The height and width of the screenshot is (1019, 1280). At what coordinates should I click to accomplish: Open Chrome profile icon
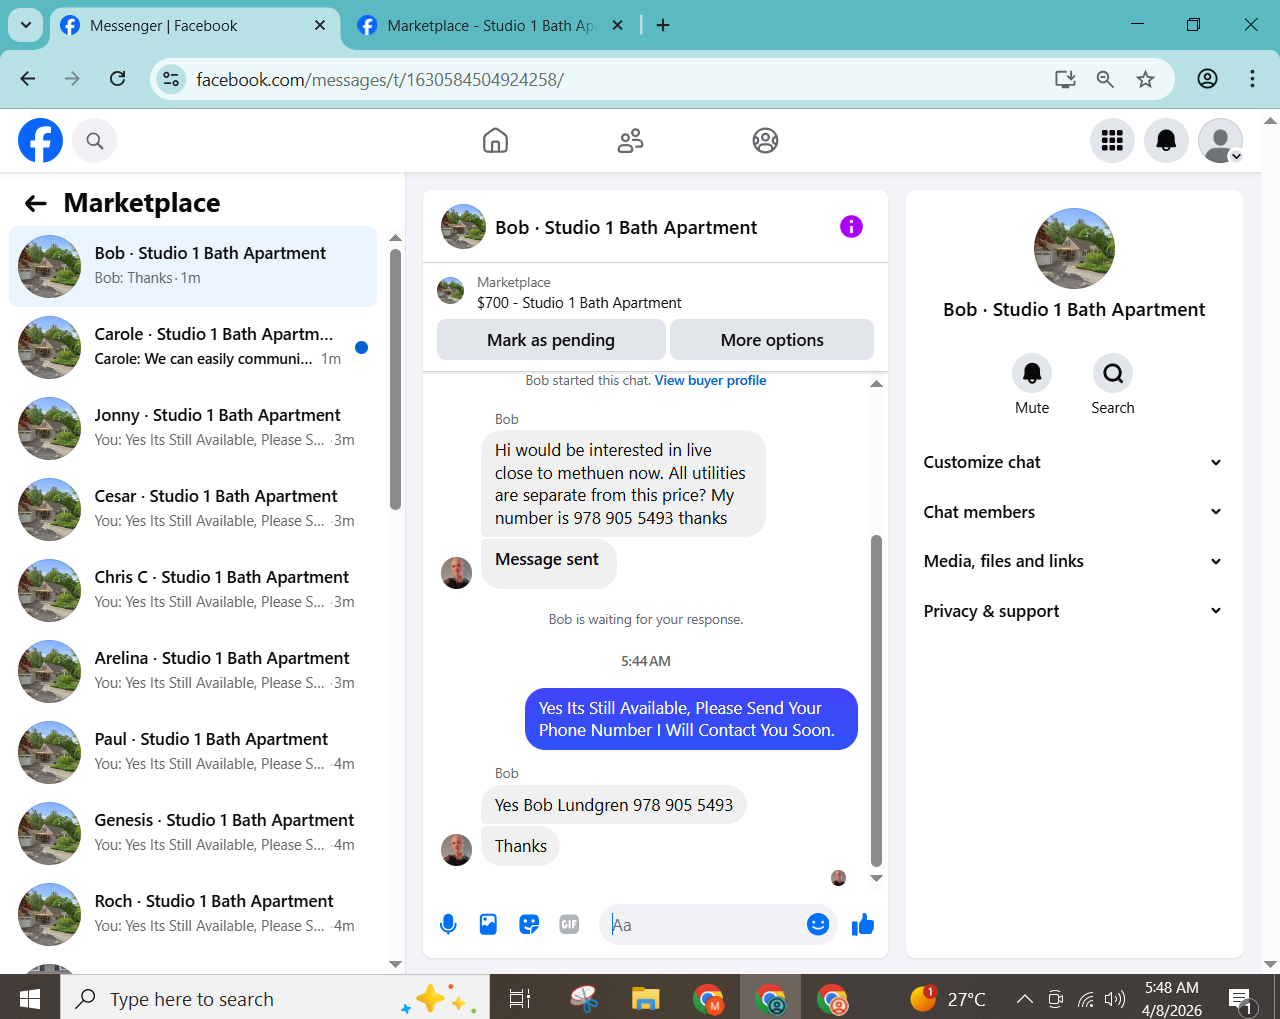click(1207, 79)
